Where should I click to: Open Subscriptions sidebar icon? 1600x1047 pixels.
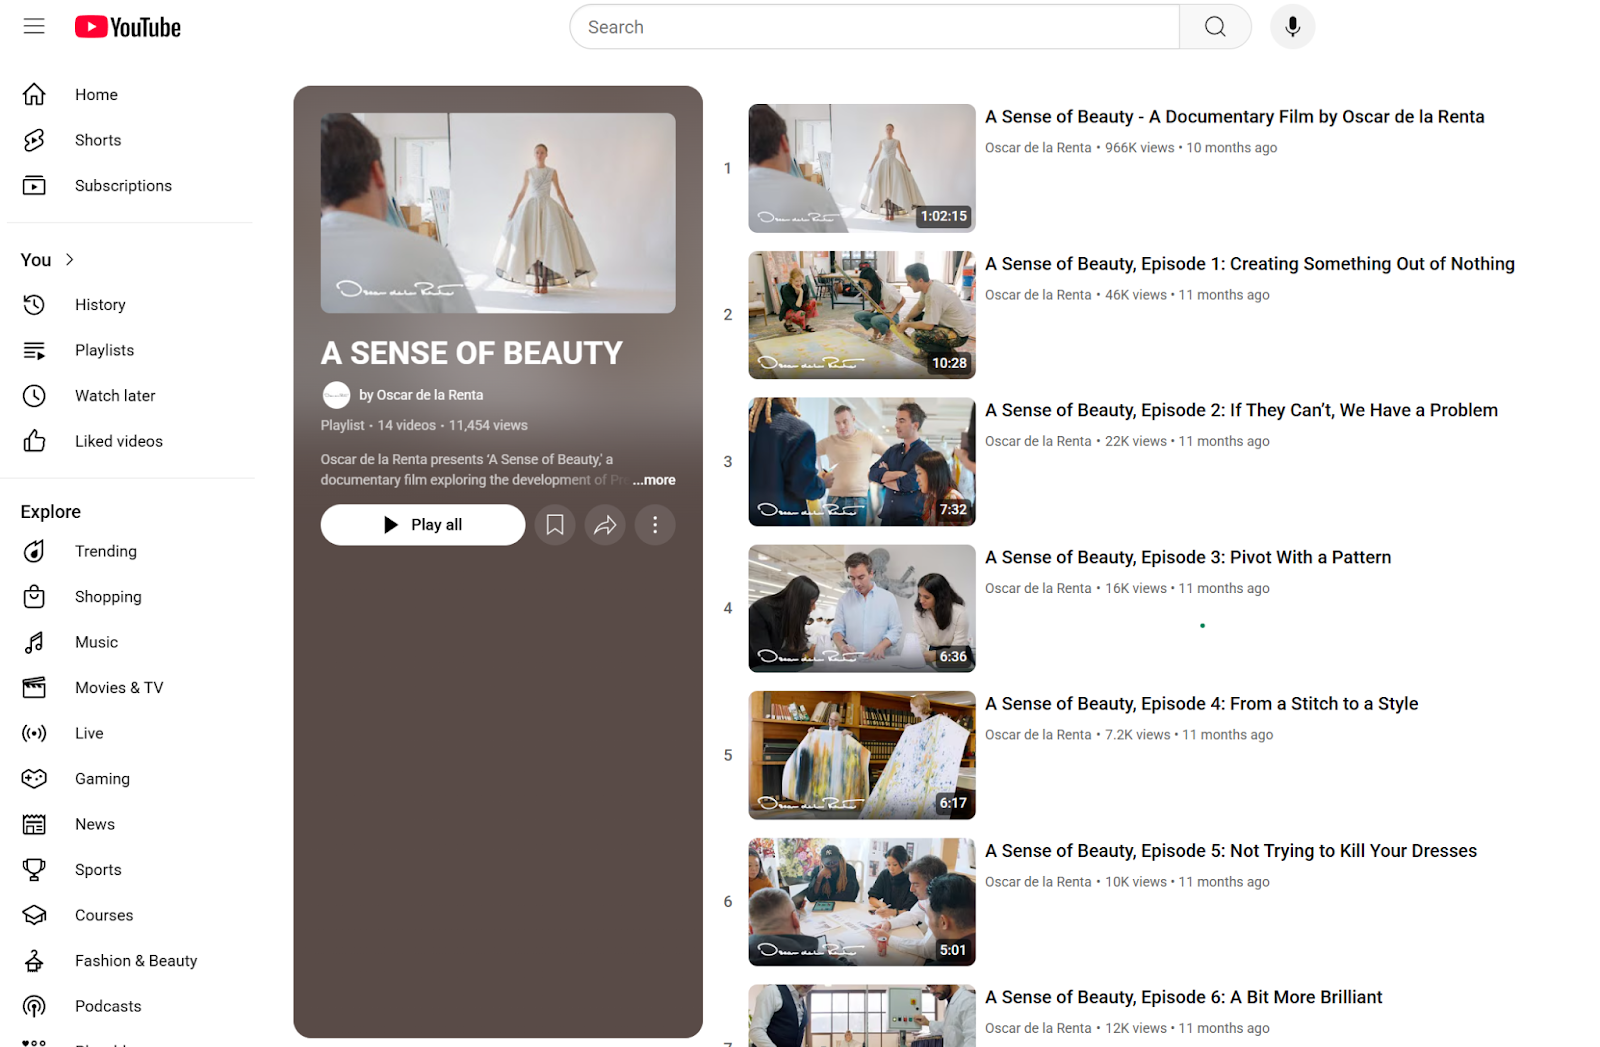[34, 185]
